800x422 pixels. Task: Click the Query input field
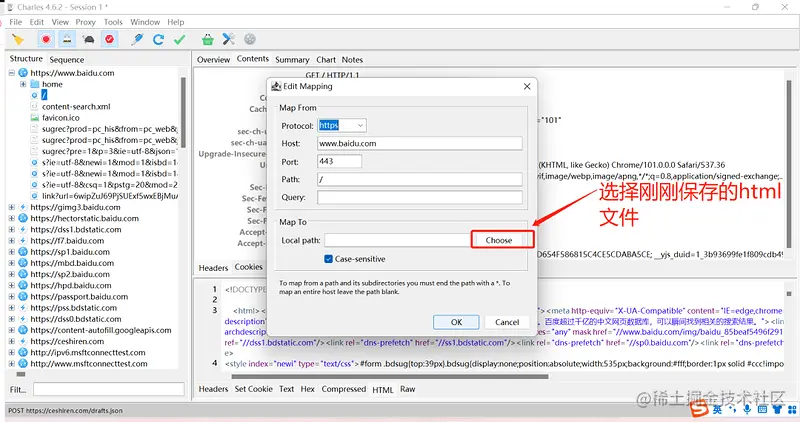point(419,197)
